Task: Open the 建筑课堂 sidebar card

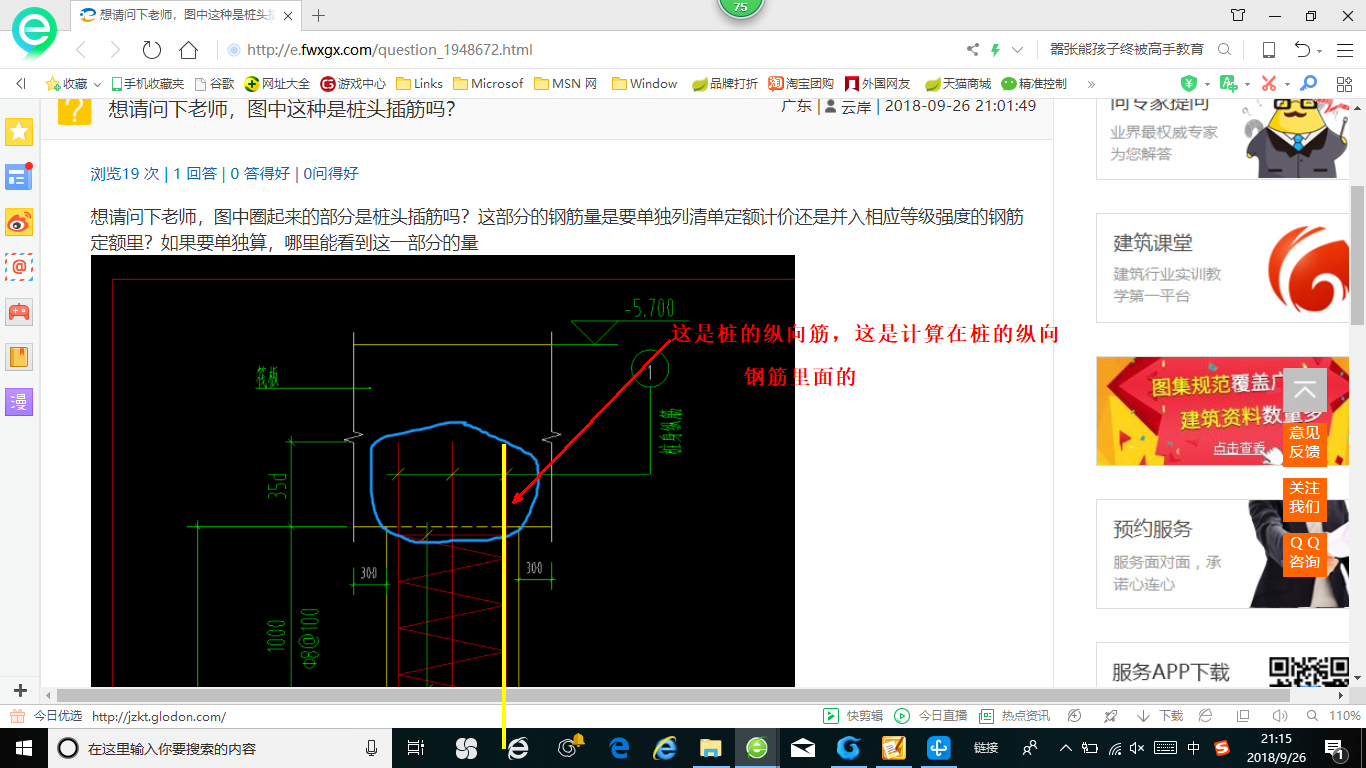Action: pyautogui.click(x=1223, y=268)
